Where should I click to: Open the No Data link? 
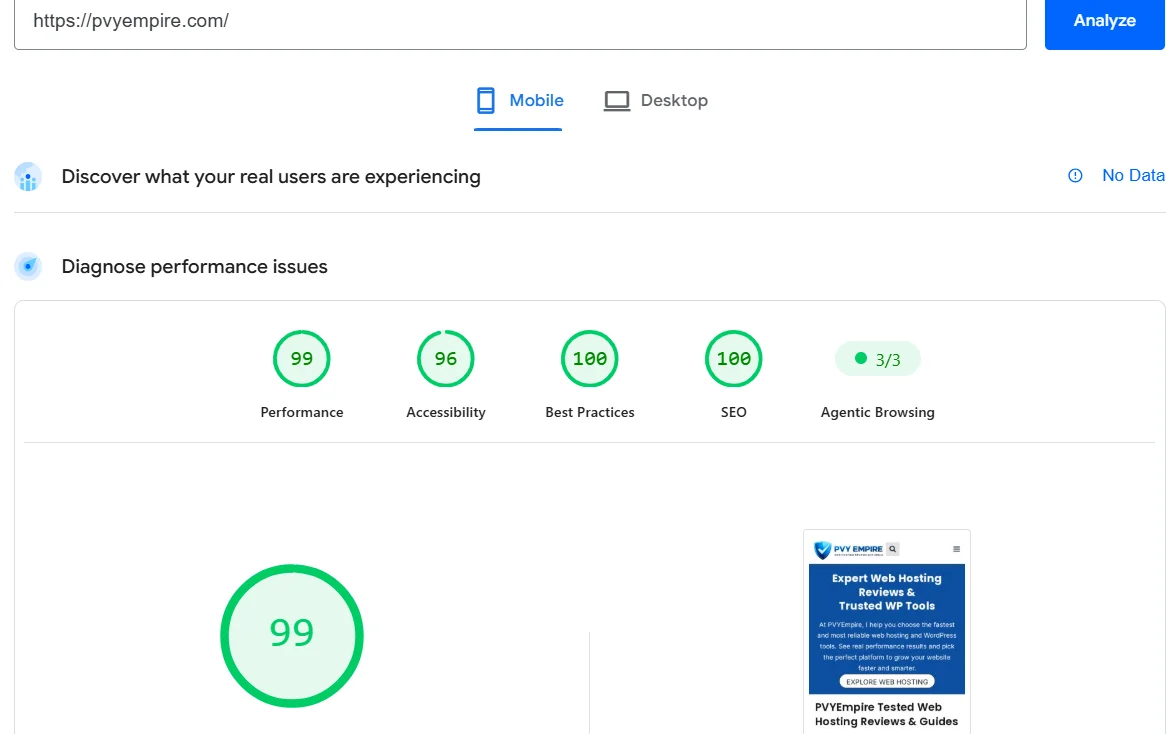click(1133, 176)
